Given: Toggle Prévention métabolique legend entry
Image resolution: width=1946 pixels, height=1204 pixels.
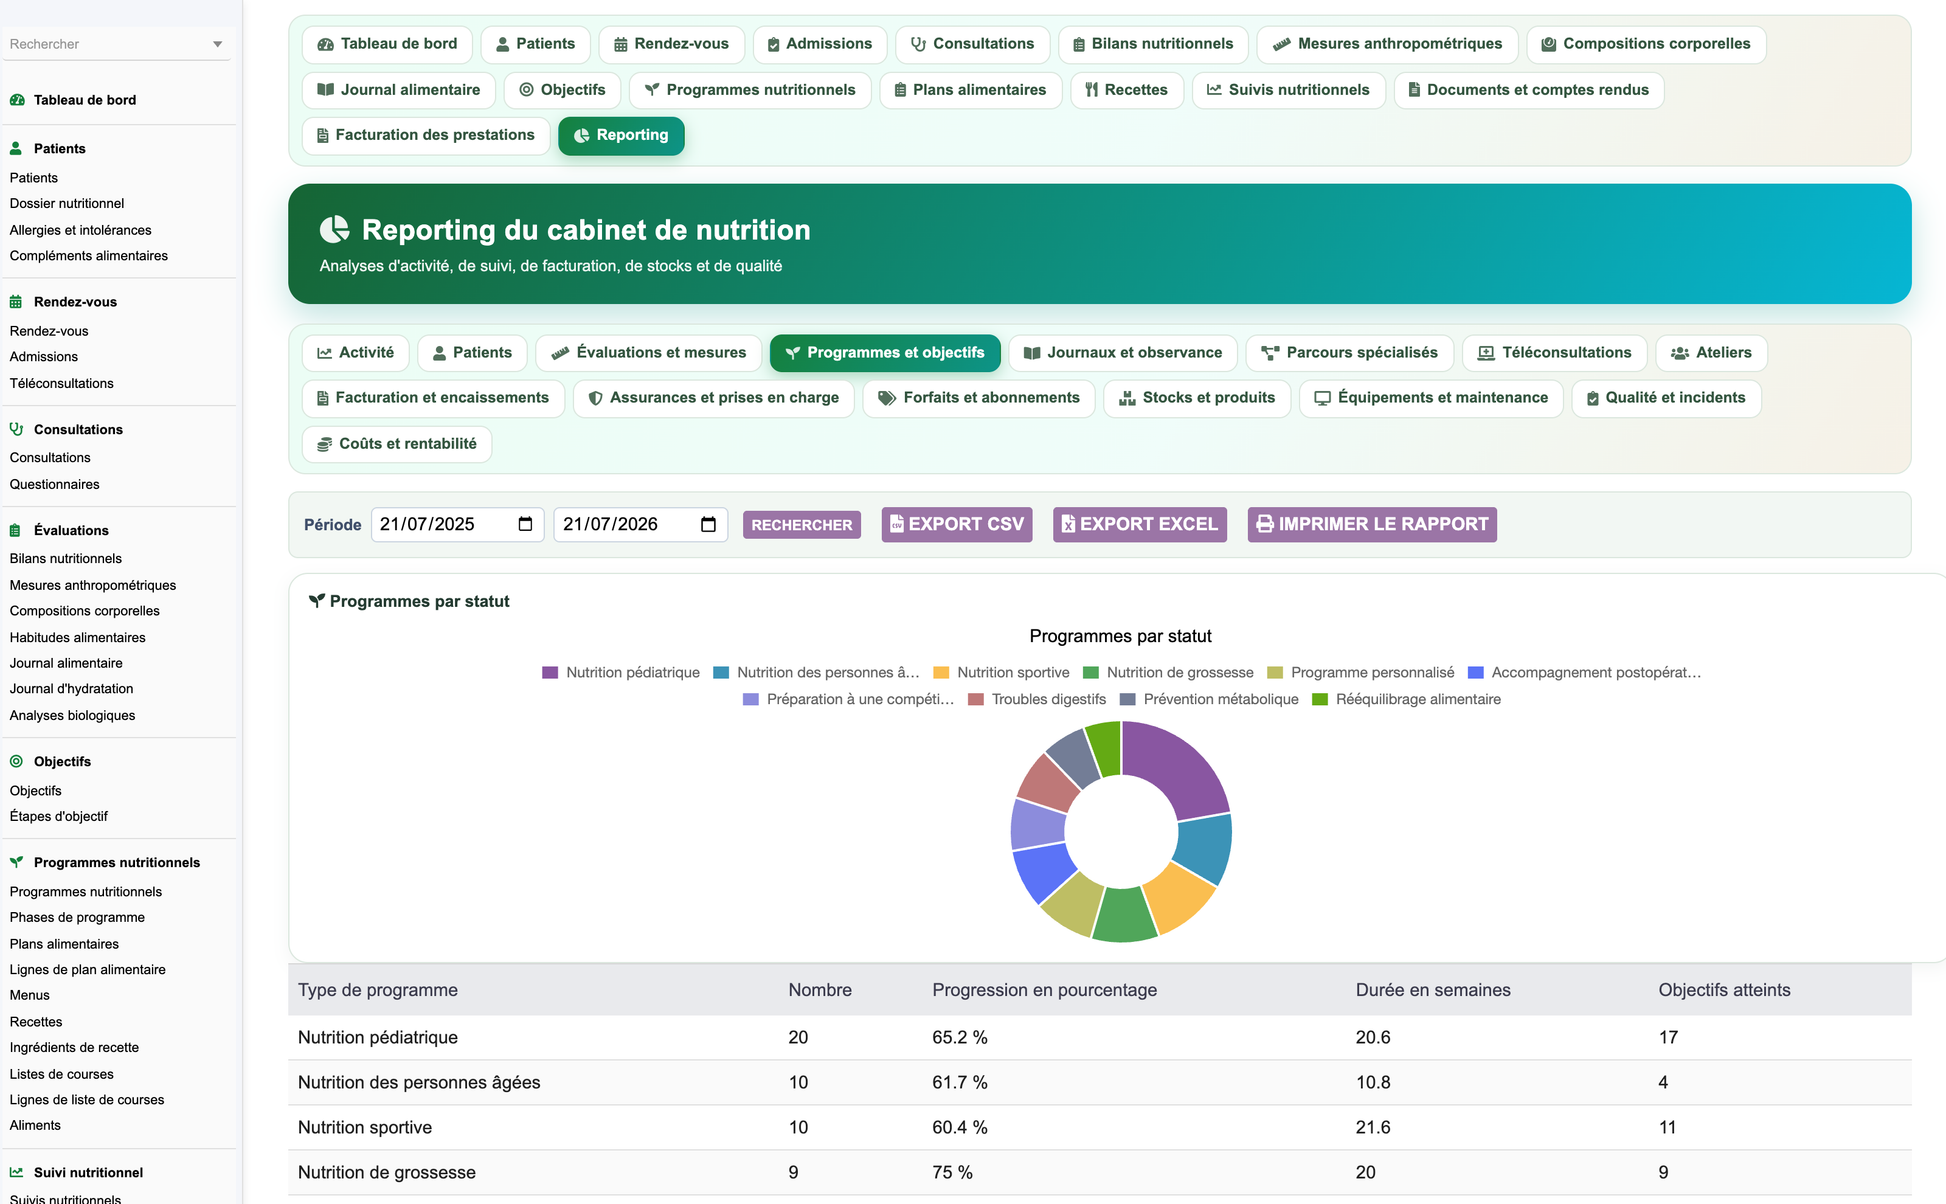Looking at the screenshot, I should [1209, 699].
